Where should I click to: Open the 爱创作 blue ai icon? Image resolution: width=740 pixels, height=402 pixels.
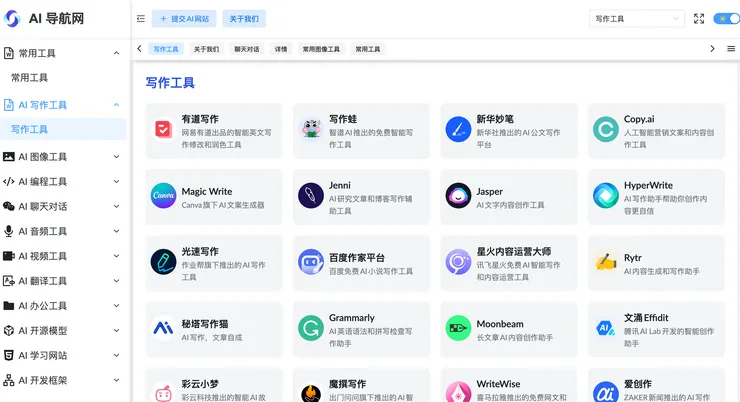coord(606,393)
